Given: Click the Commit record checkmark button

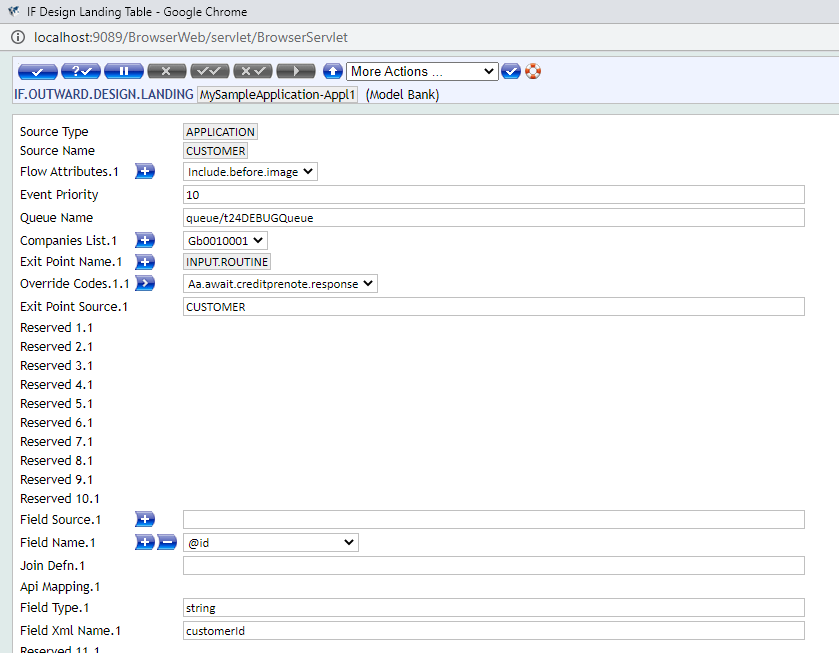Looking at the screenshot, I should tap(37, 72).
